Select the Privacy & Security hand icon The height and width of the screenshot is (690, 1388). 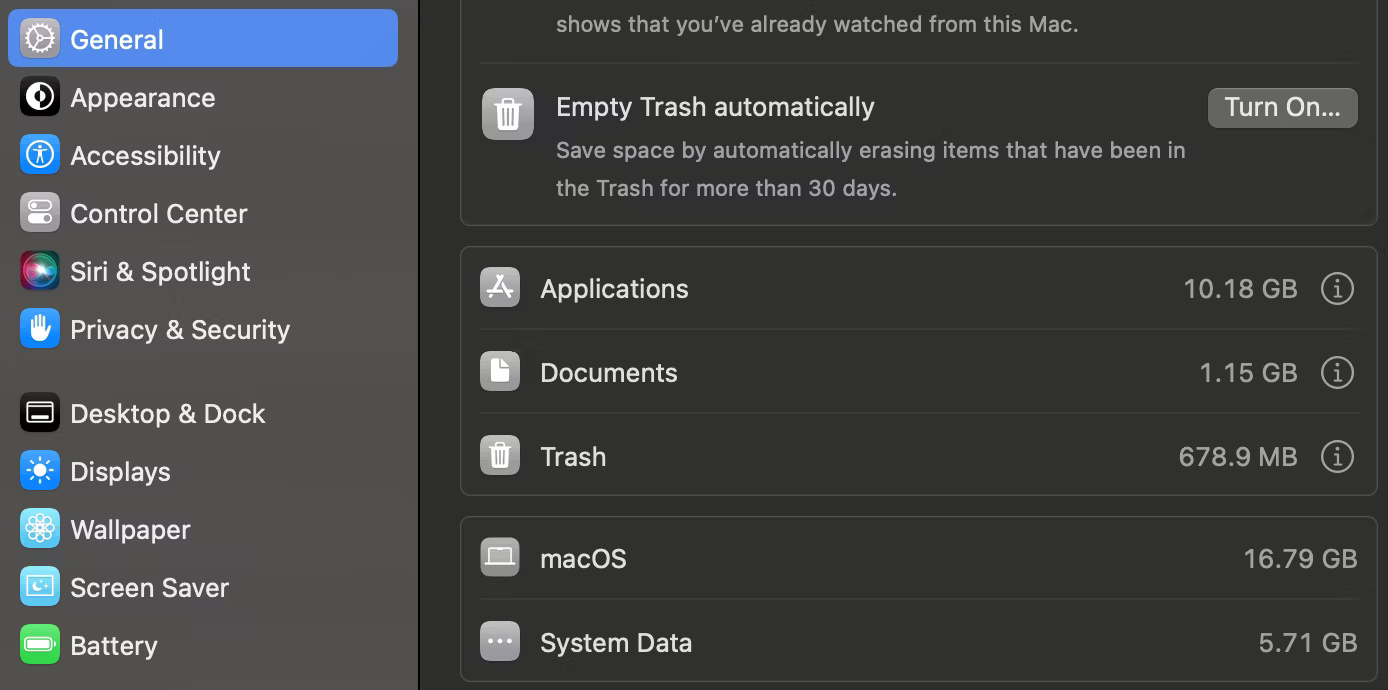(39, 329)
